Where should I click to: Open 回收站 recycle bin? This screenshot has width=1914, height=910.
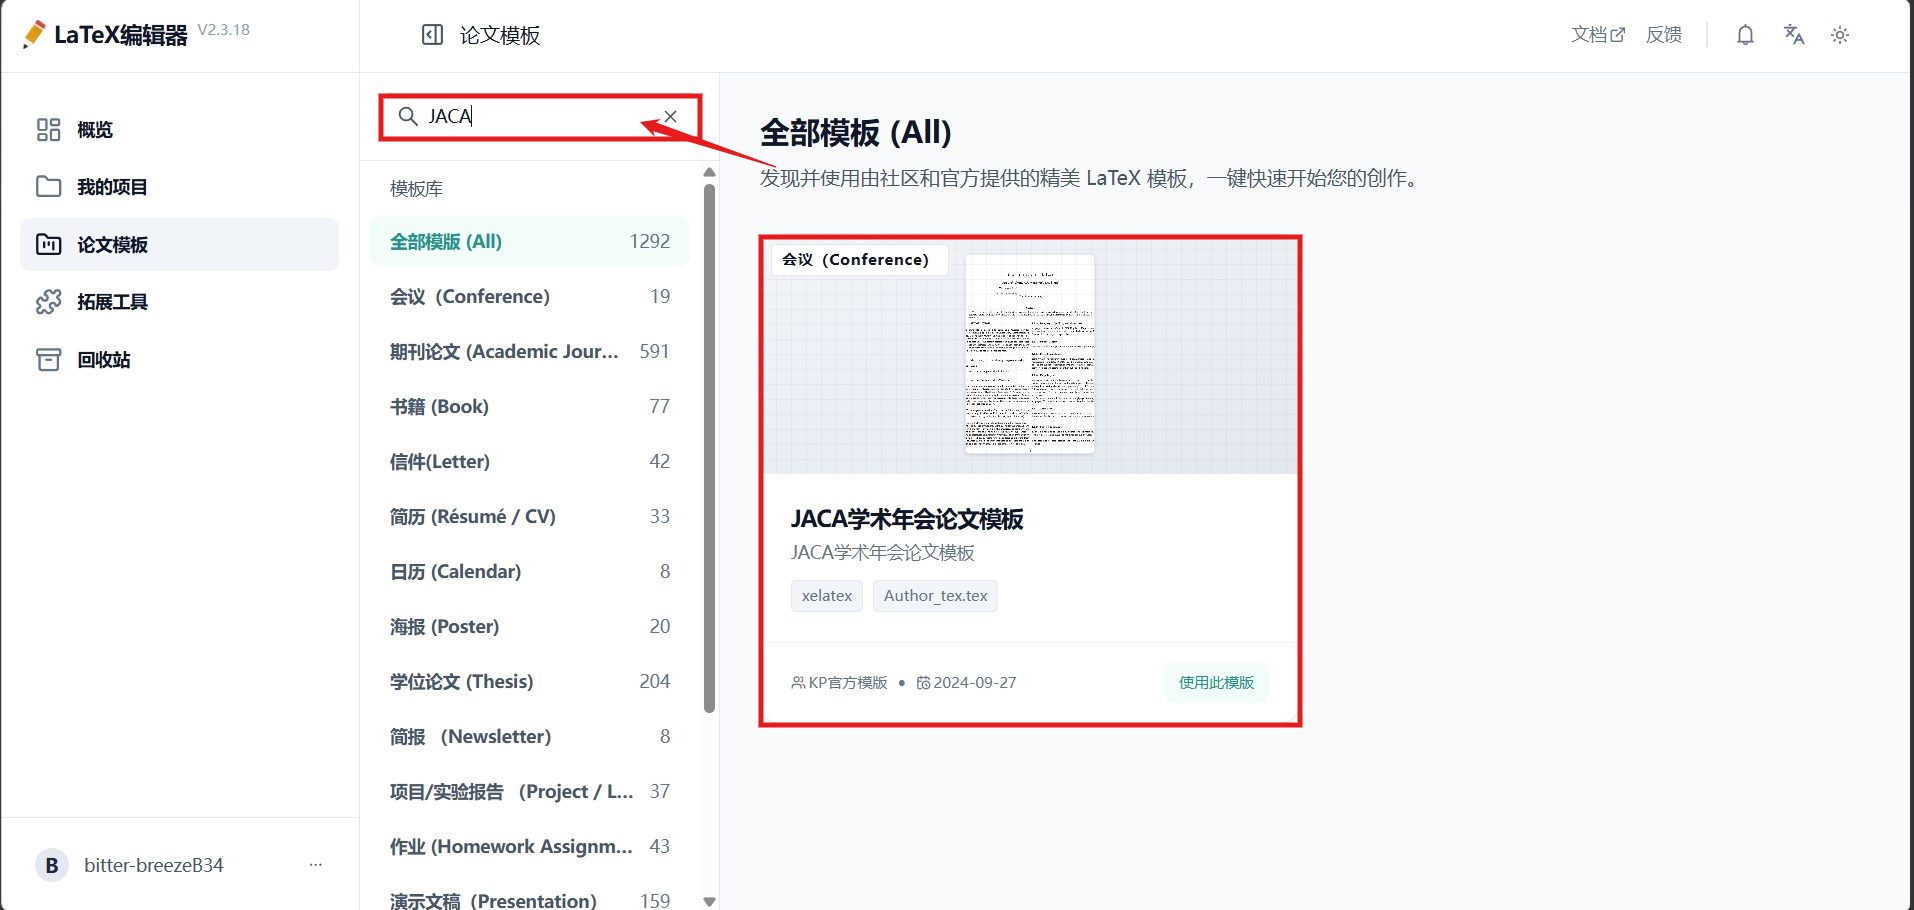point(180,359)
